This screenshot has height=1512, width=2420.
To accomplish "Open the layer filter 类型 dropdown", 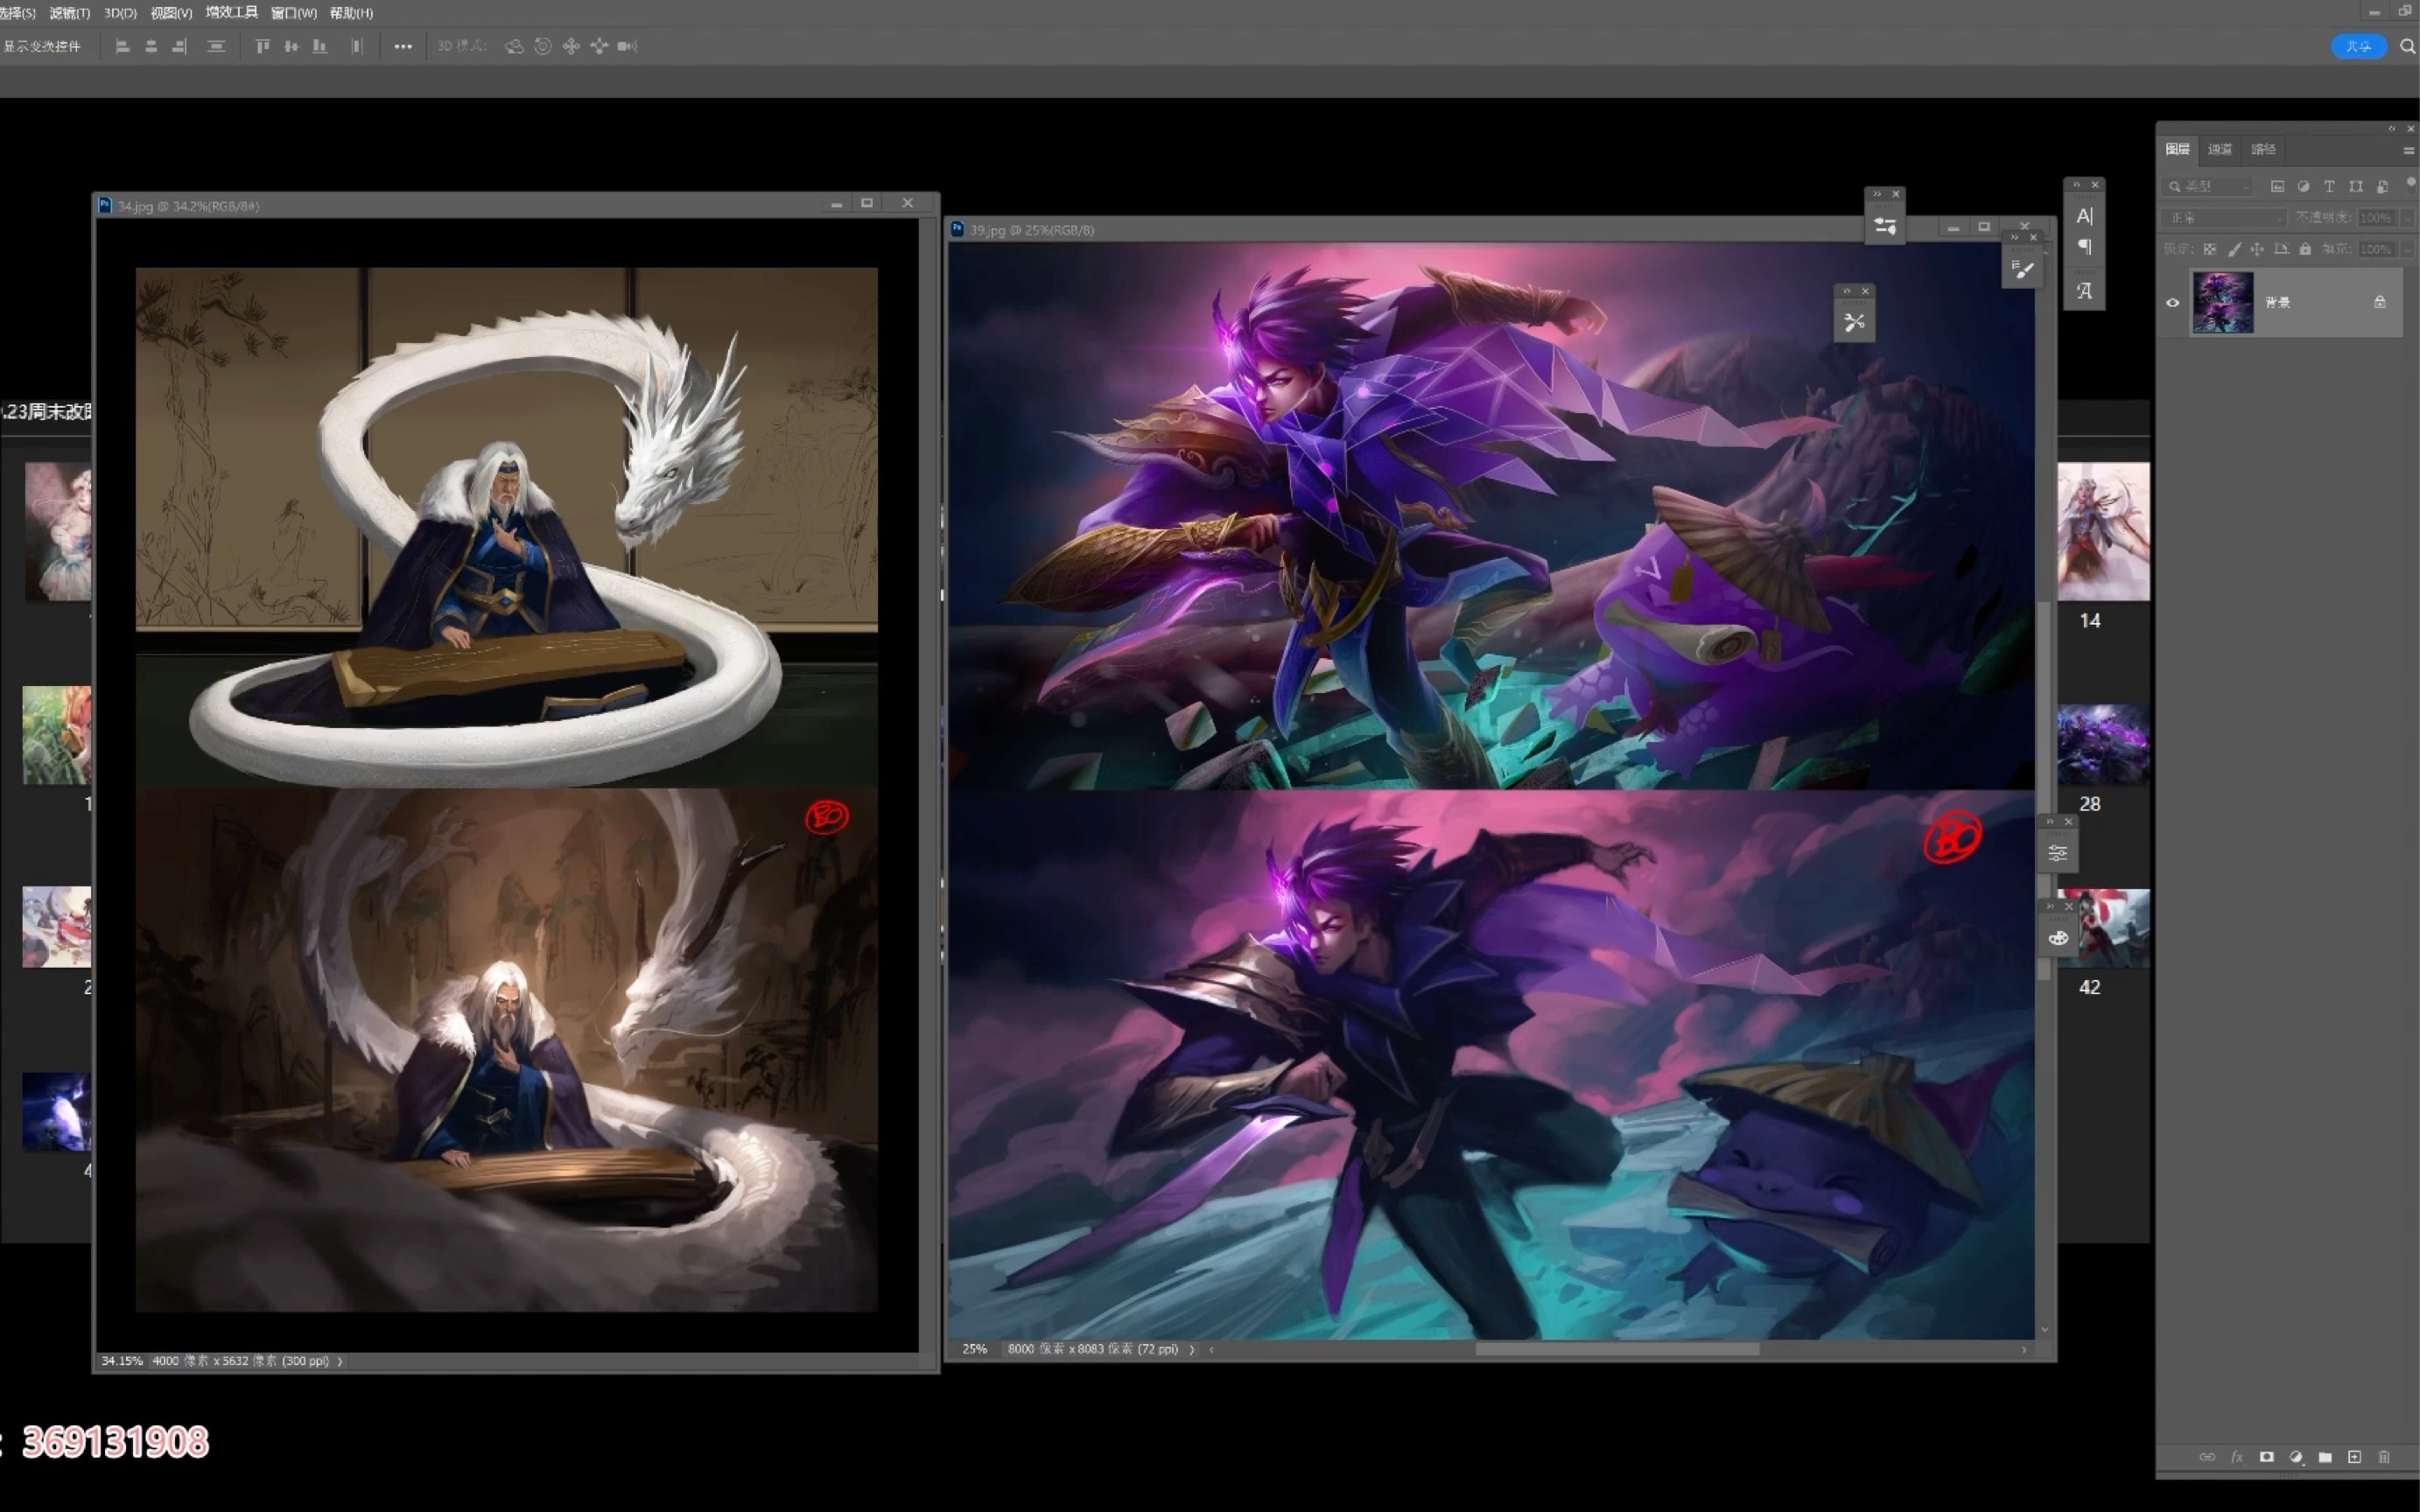I will (2207, 186).
